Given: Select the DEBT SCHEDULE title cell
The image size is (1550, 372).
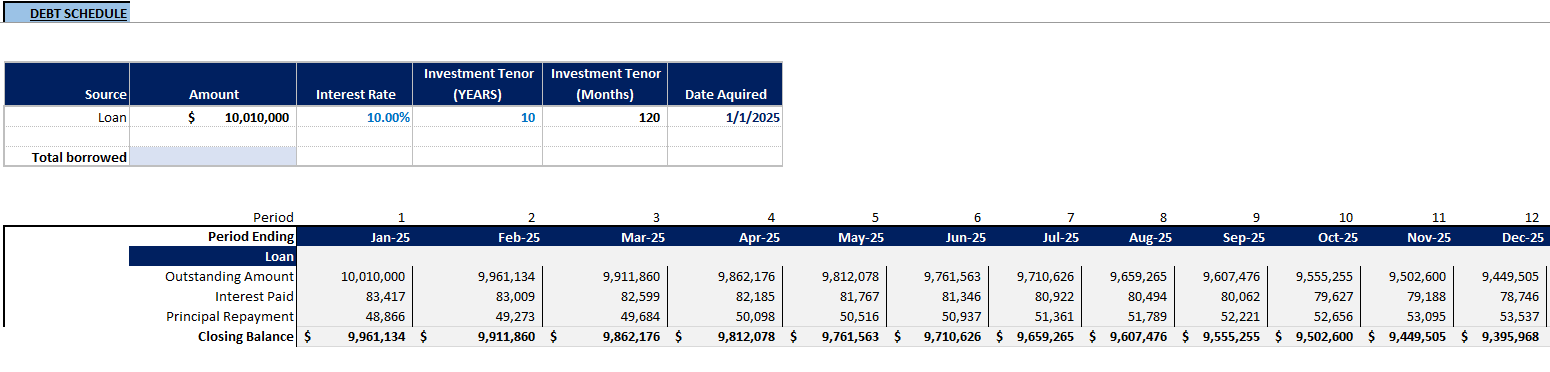Looking at the screenshot, I should [67, 14].
